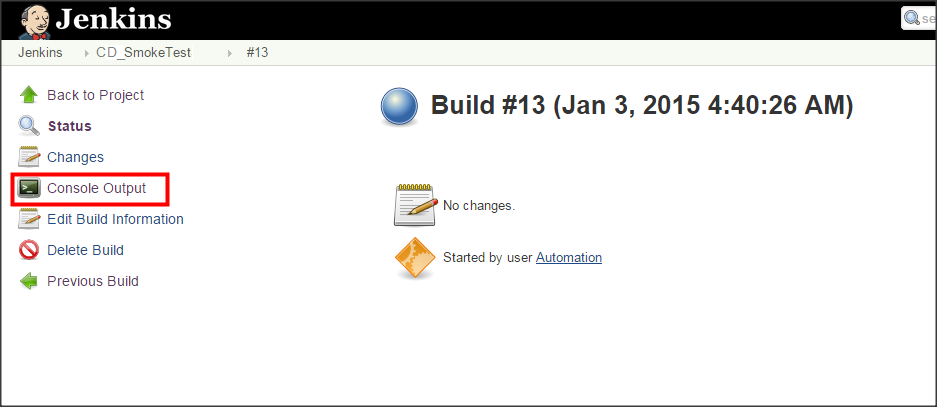Click the red Delete Build icon
937x407 pixels.
[x=29, y=250]
